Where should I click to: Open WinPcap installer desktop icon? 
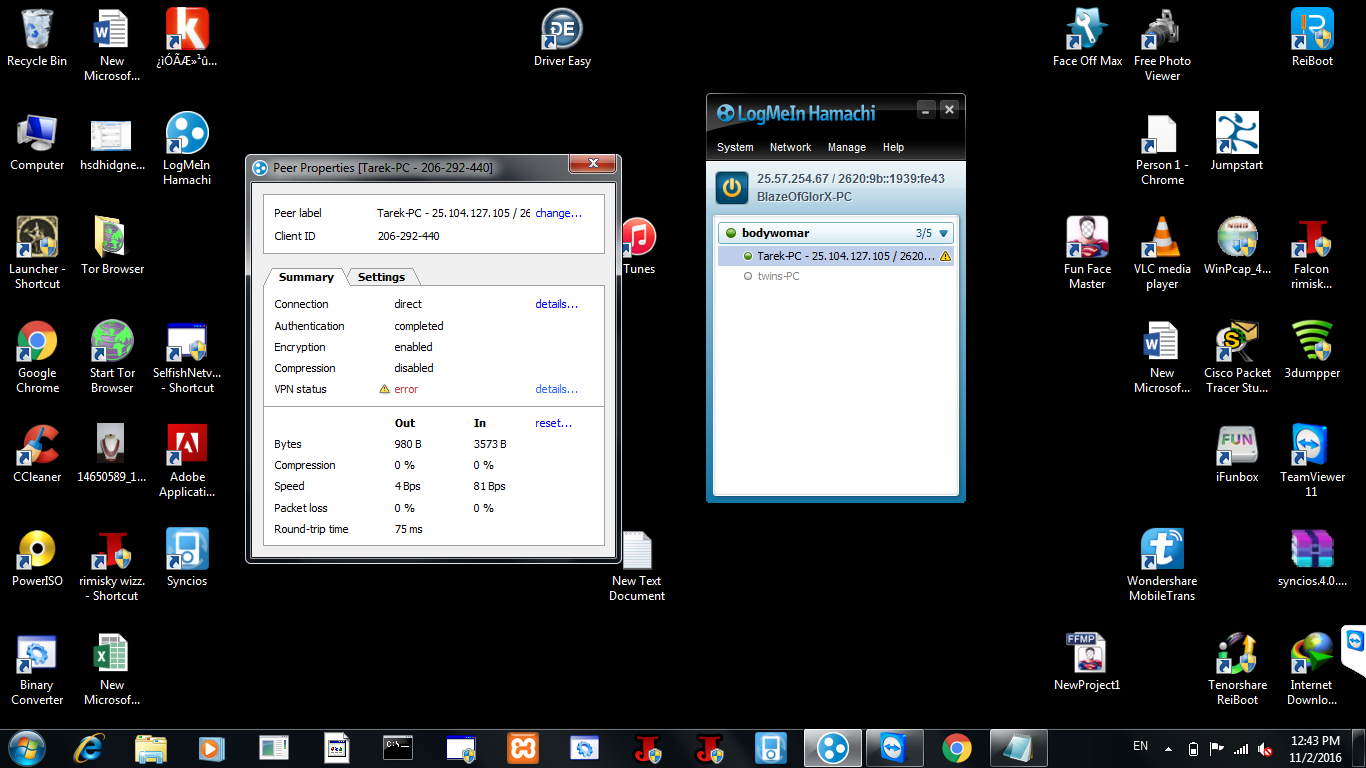point(1237,246)
